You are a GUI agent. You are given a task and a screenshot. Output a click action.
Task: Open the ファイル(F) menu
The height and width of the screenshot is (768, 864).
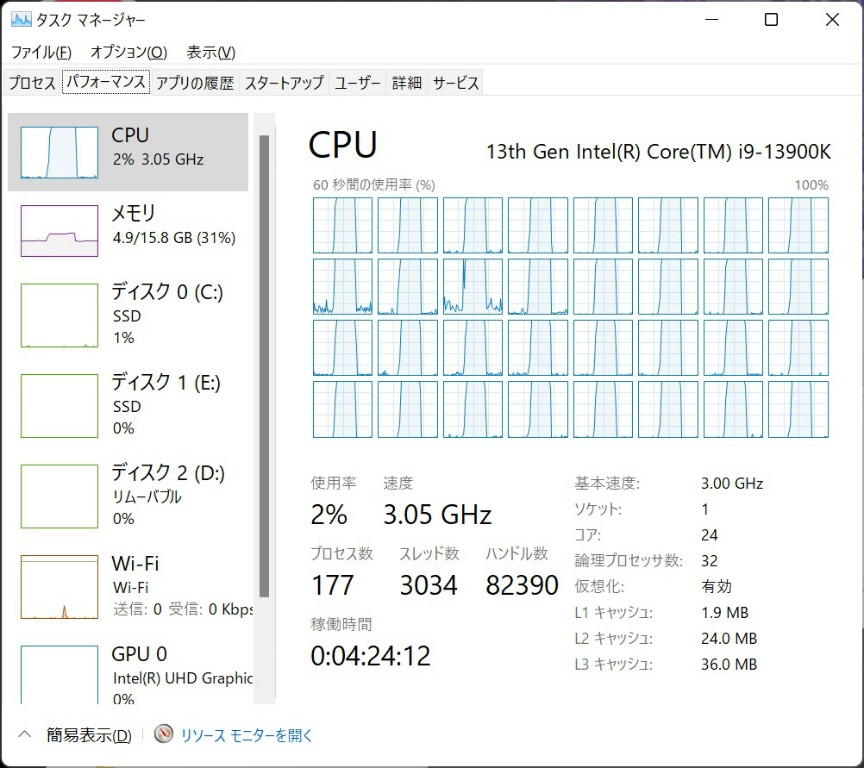[x=41, y=52]
